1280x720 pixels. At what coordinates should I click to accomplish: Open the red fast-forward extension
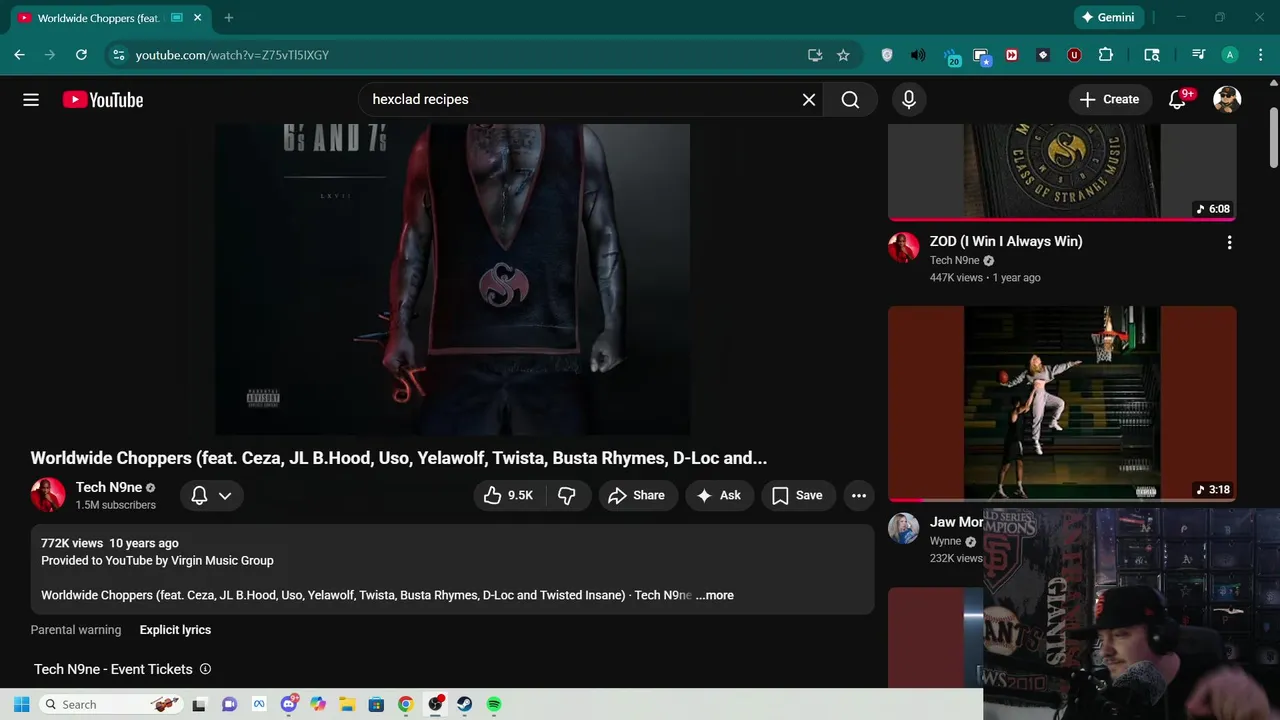click(1012, 55)
